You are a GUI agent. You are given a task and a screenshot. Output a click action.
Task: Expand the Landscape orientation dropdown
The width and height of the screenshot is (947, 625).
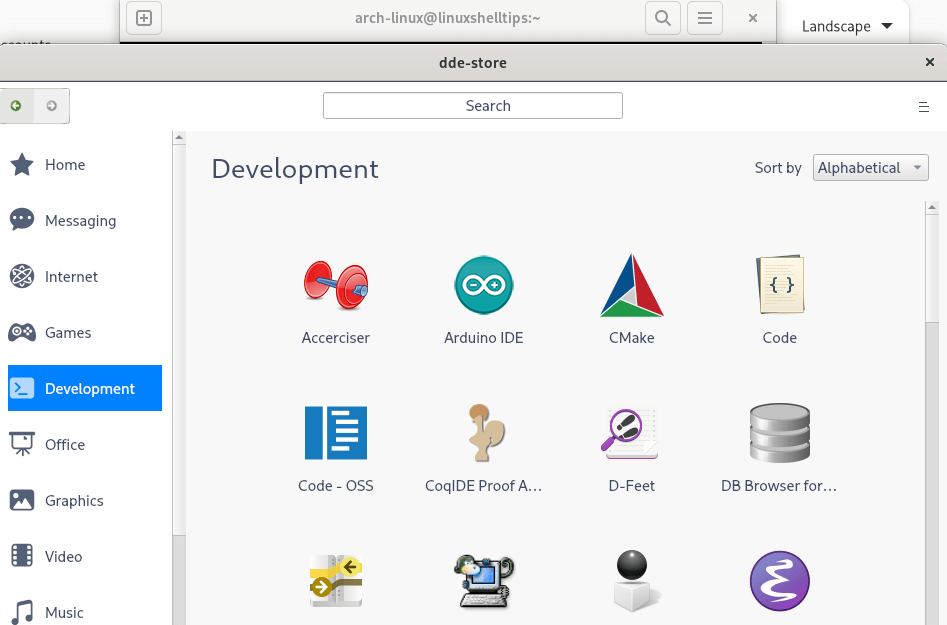pyautogui.click(x=845, y=26)
